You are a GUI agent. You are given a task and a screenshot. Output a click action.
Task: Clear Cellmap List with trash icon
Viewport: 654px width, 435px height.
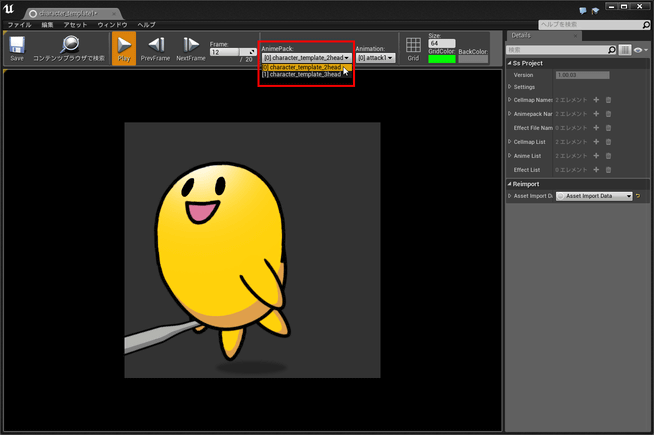pos(609,142)
